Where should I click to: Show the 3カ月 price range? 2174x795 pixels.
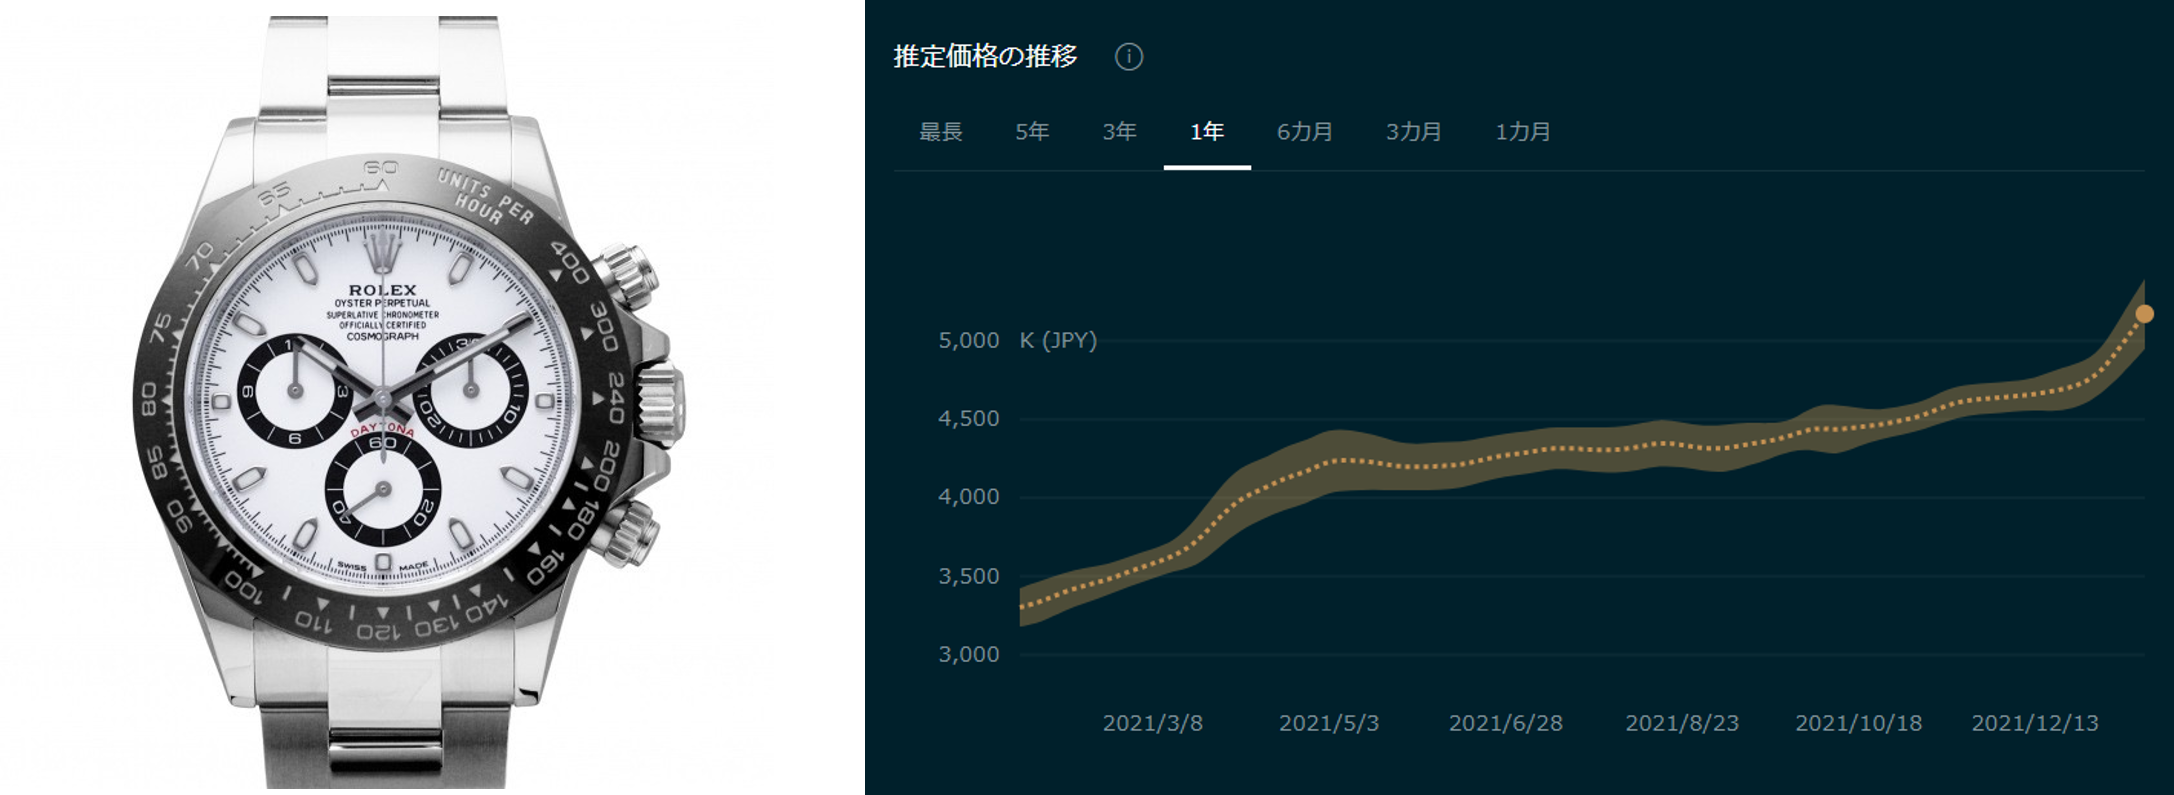1414,132
